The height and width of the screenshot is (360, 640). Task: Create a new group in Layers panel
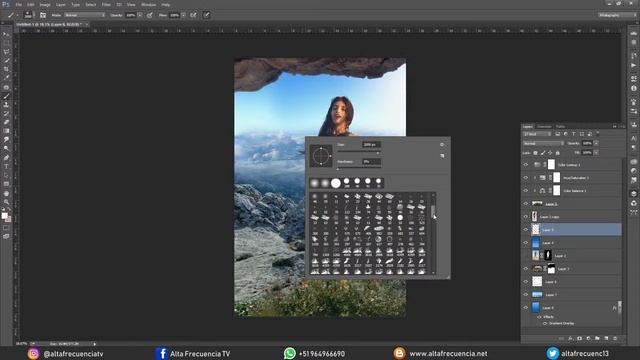(x=597, y=338)
